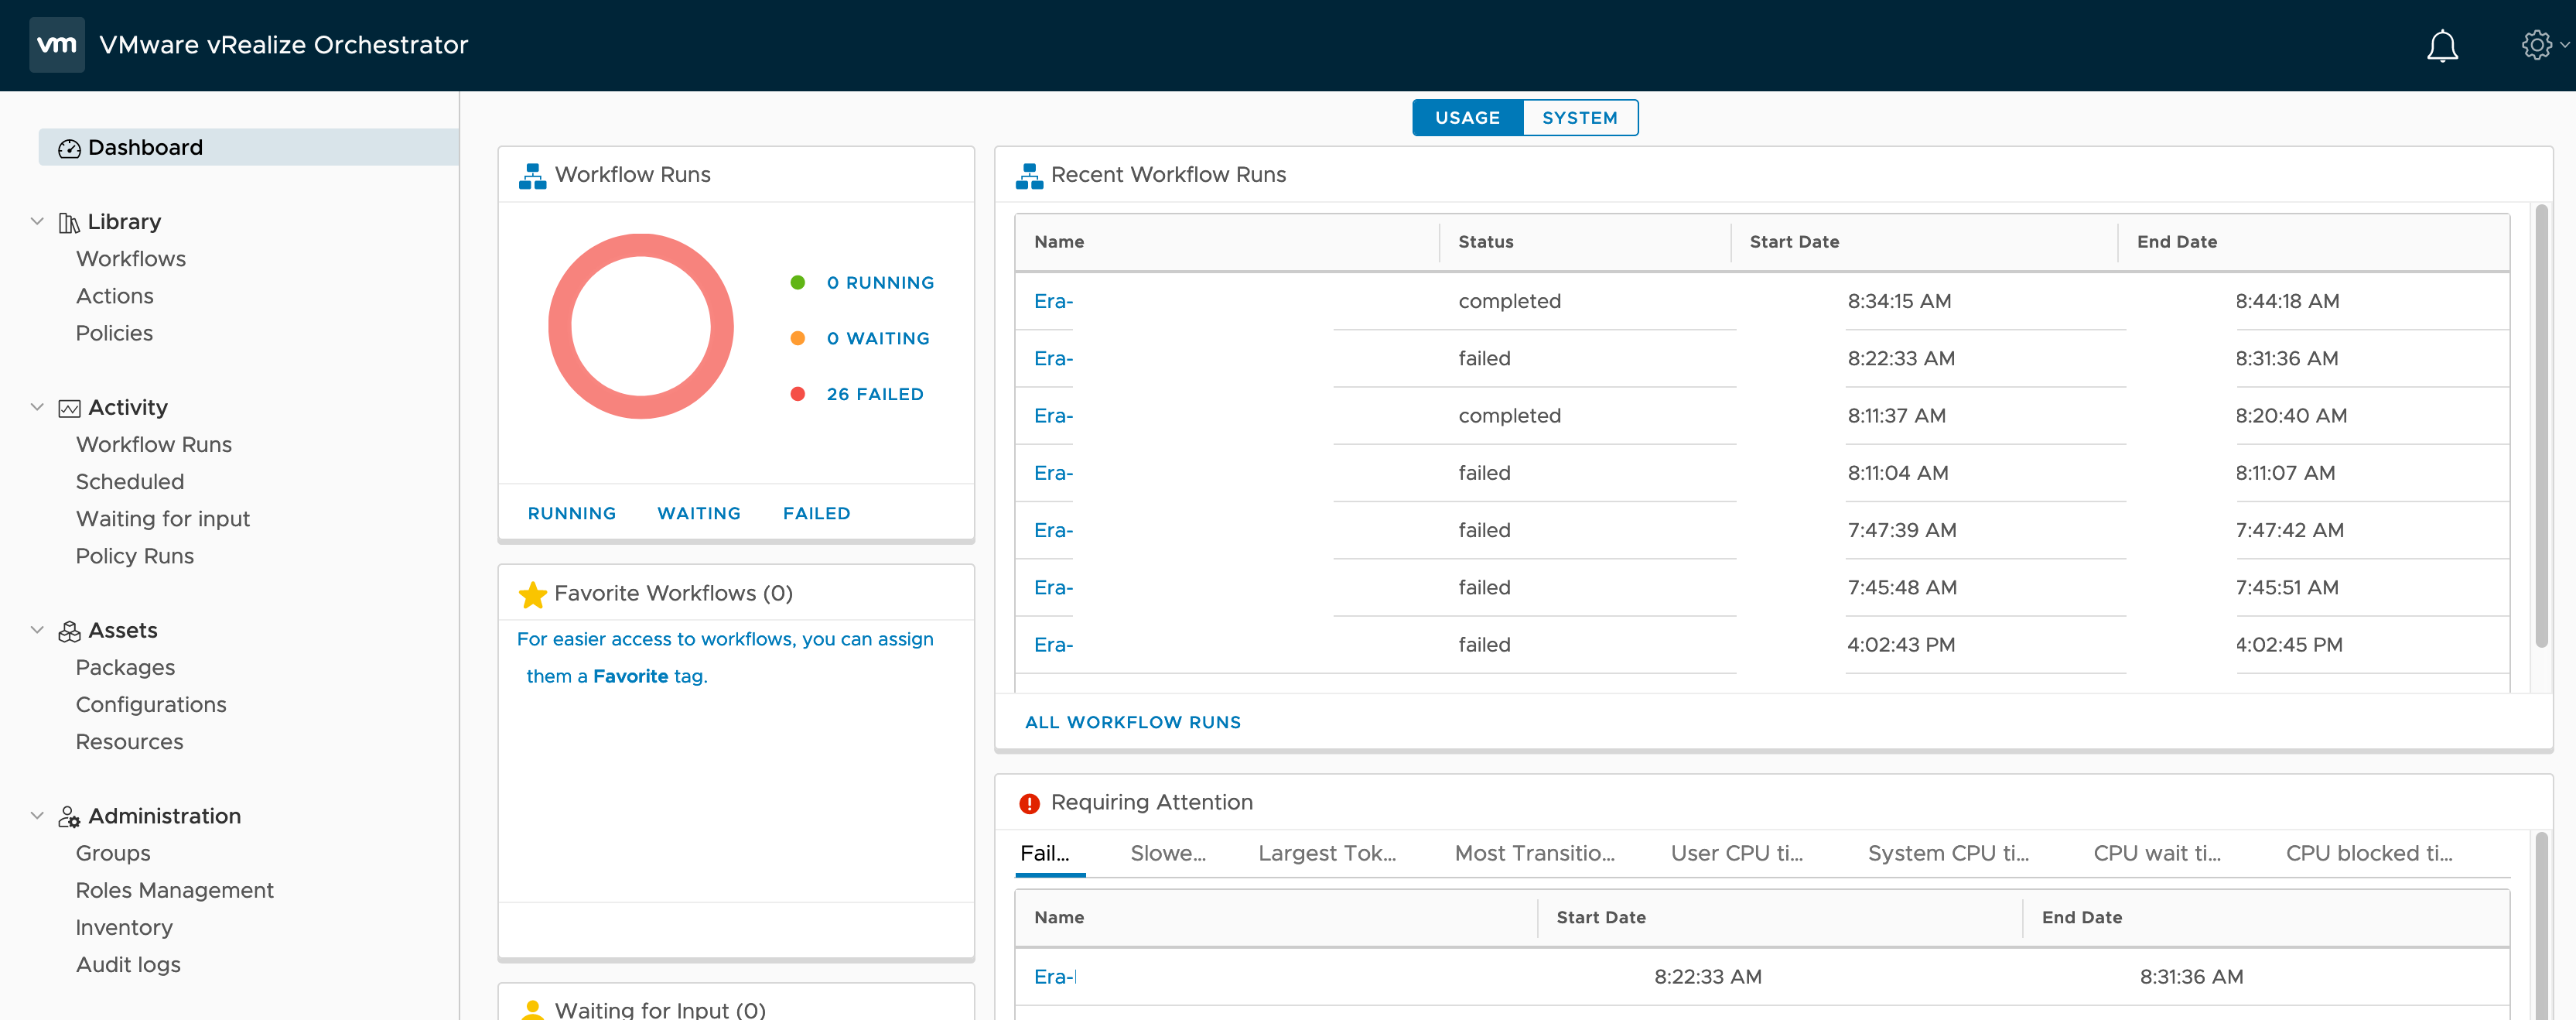Open Packages under Assets
This screenshot has width=2576, height=1020.
(125, 668)
